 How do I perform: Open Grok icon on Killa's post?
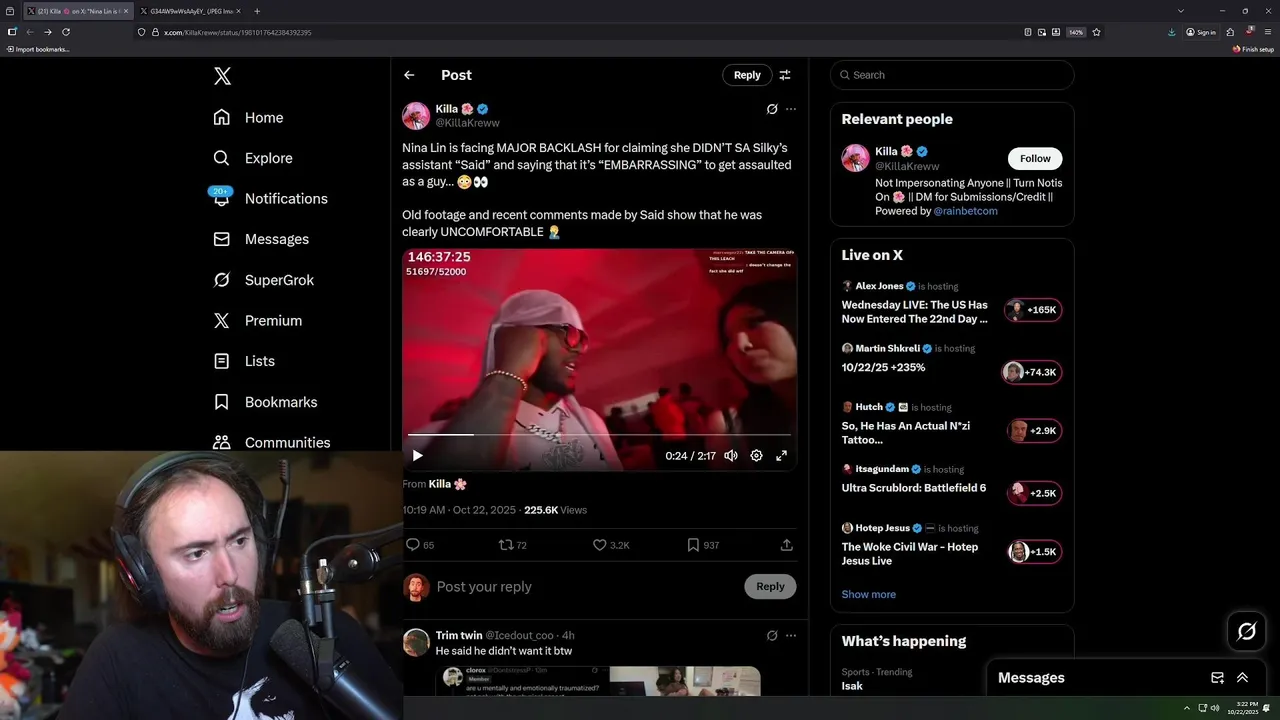click(x=772, y=109)
